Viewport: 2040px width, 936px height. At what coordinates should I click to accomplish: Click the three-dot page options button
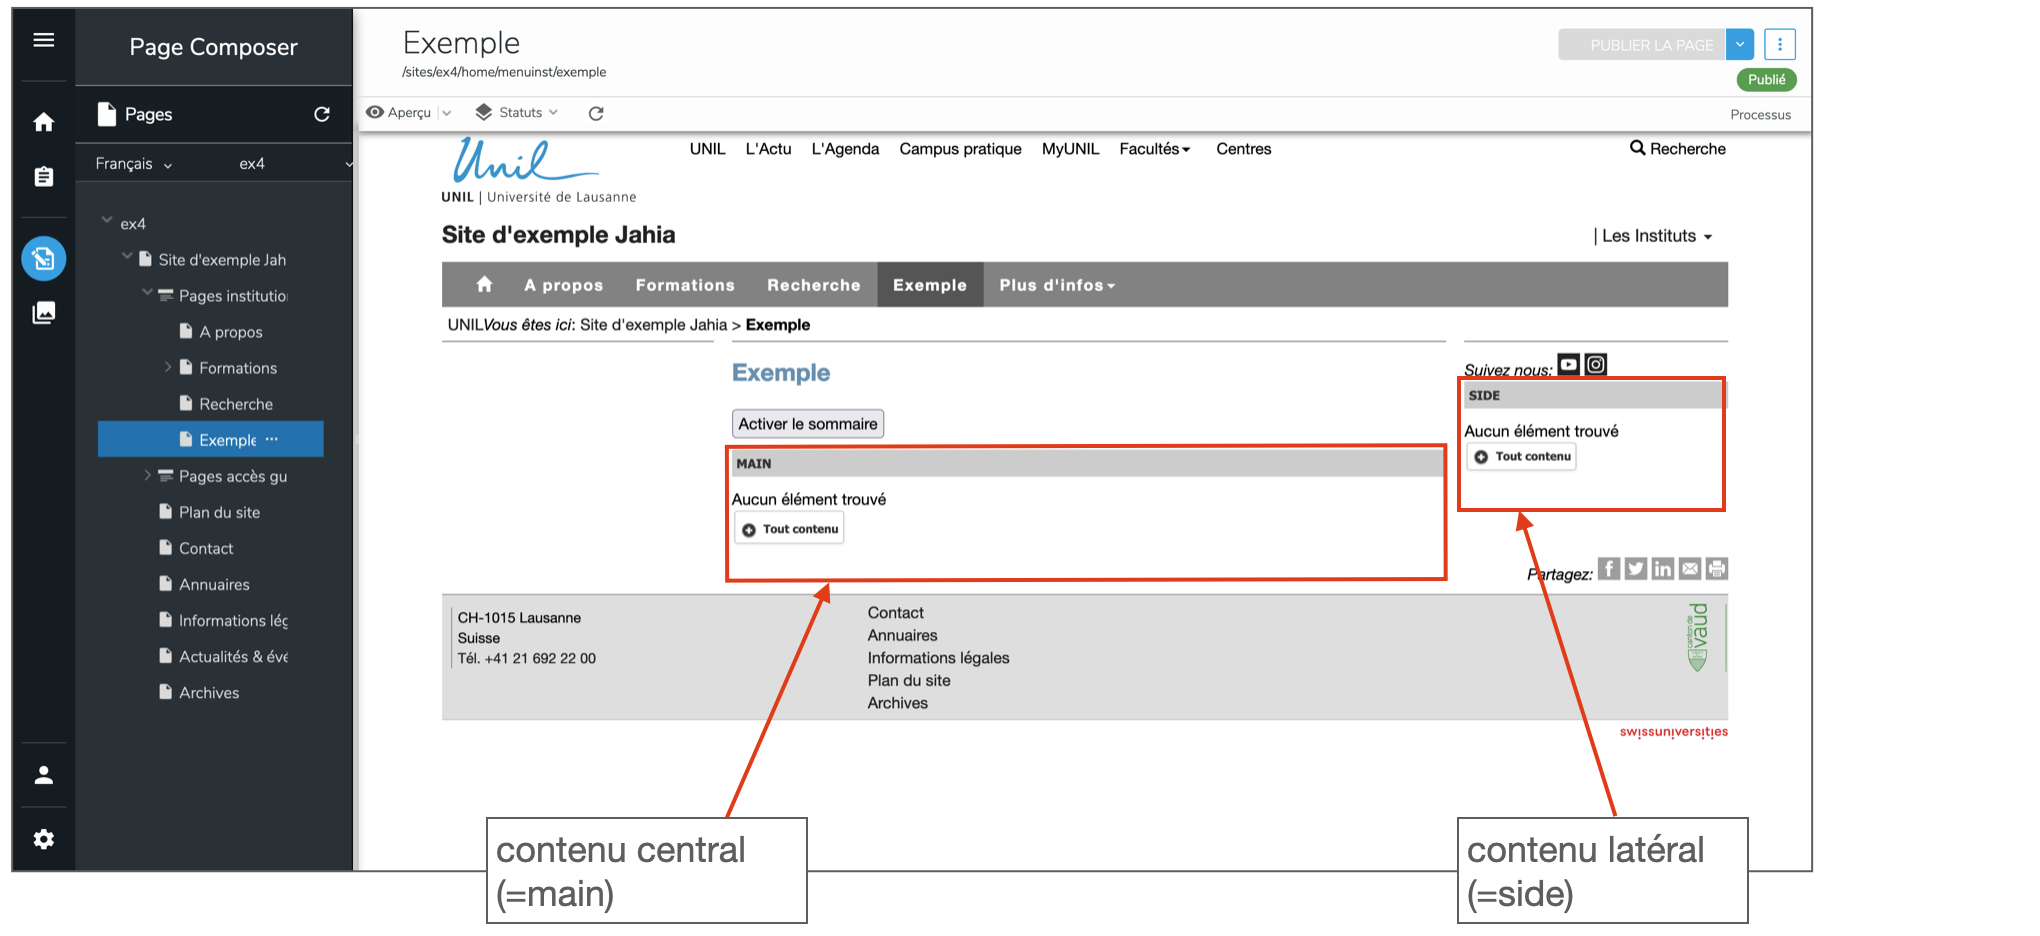(x=1779, y=45)
